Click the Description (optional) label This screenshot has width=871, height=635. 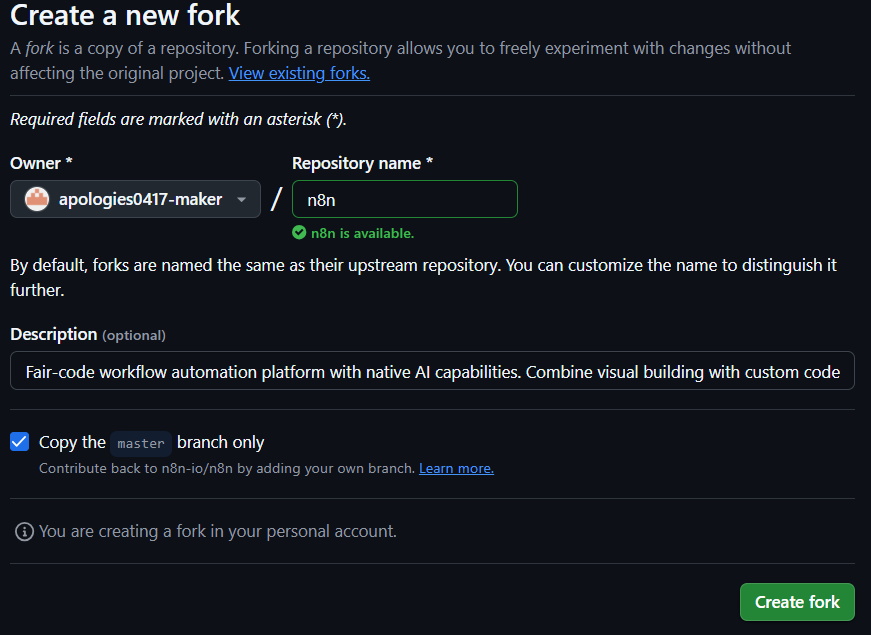[88, 334]
